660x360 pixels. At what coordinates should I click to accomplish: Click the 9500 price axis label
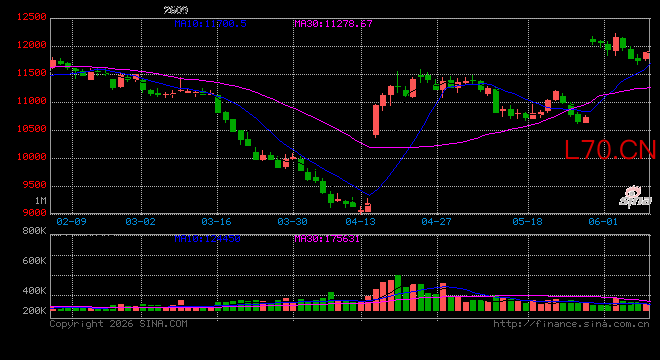35,185
